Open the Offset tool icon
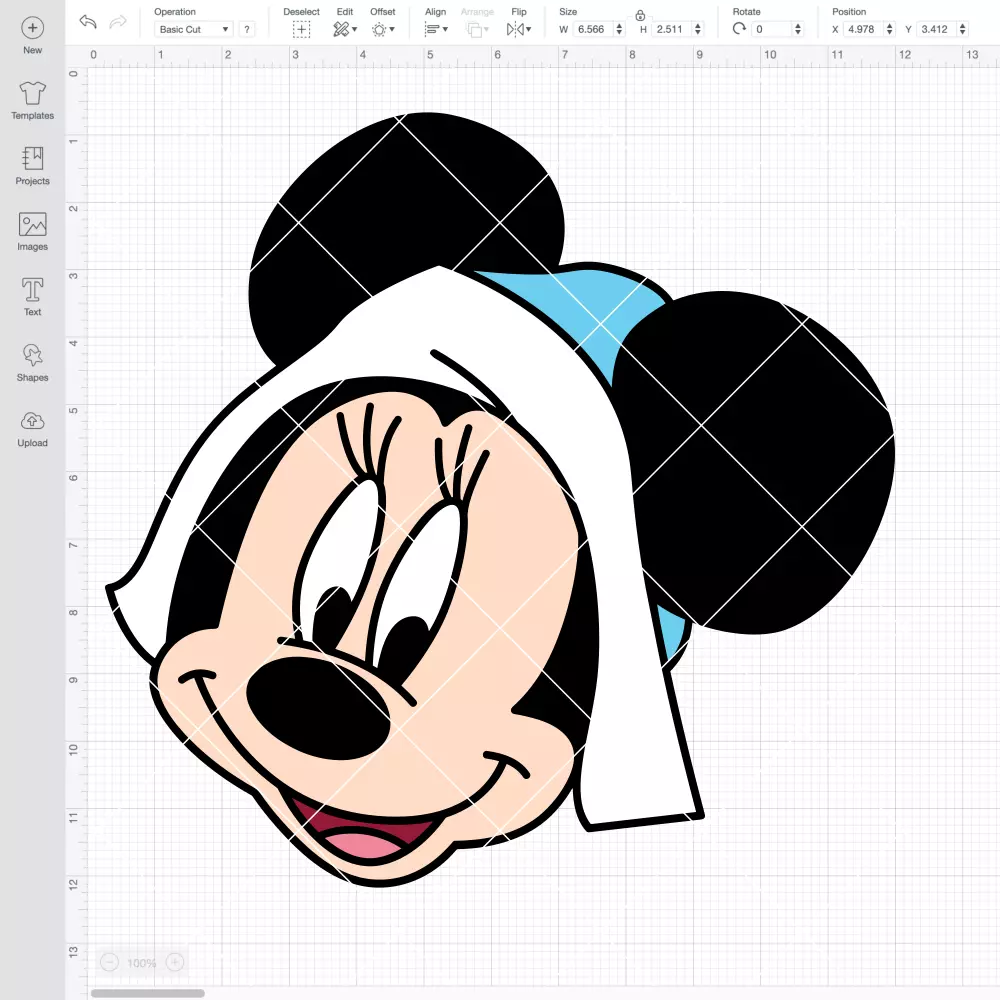The width and height of the screenshot is (1000, 1000). pyautogui.click(x=379, y=29)
